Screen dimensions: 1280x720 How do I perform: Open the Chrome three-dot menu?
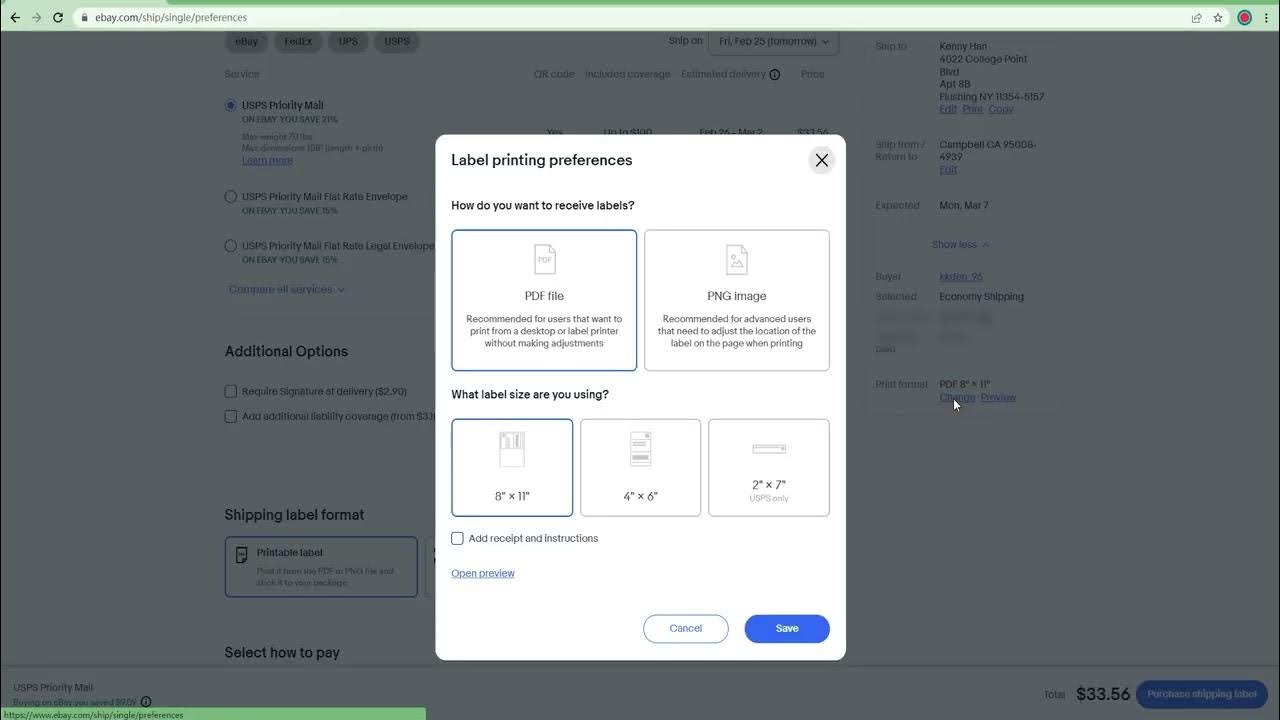point(1266,17)
